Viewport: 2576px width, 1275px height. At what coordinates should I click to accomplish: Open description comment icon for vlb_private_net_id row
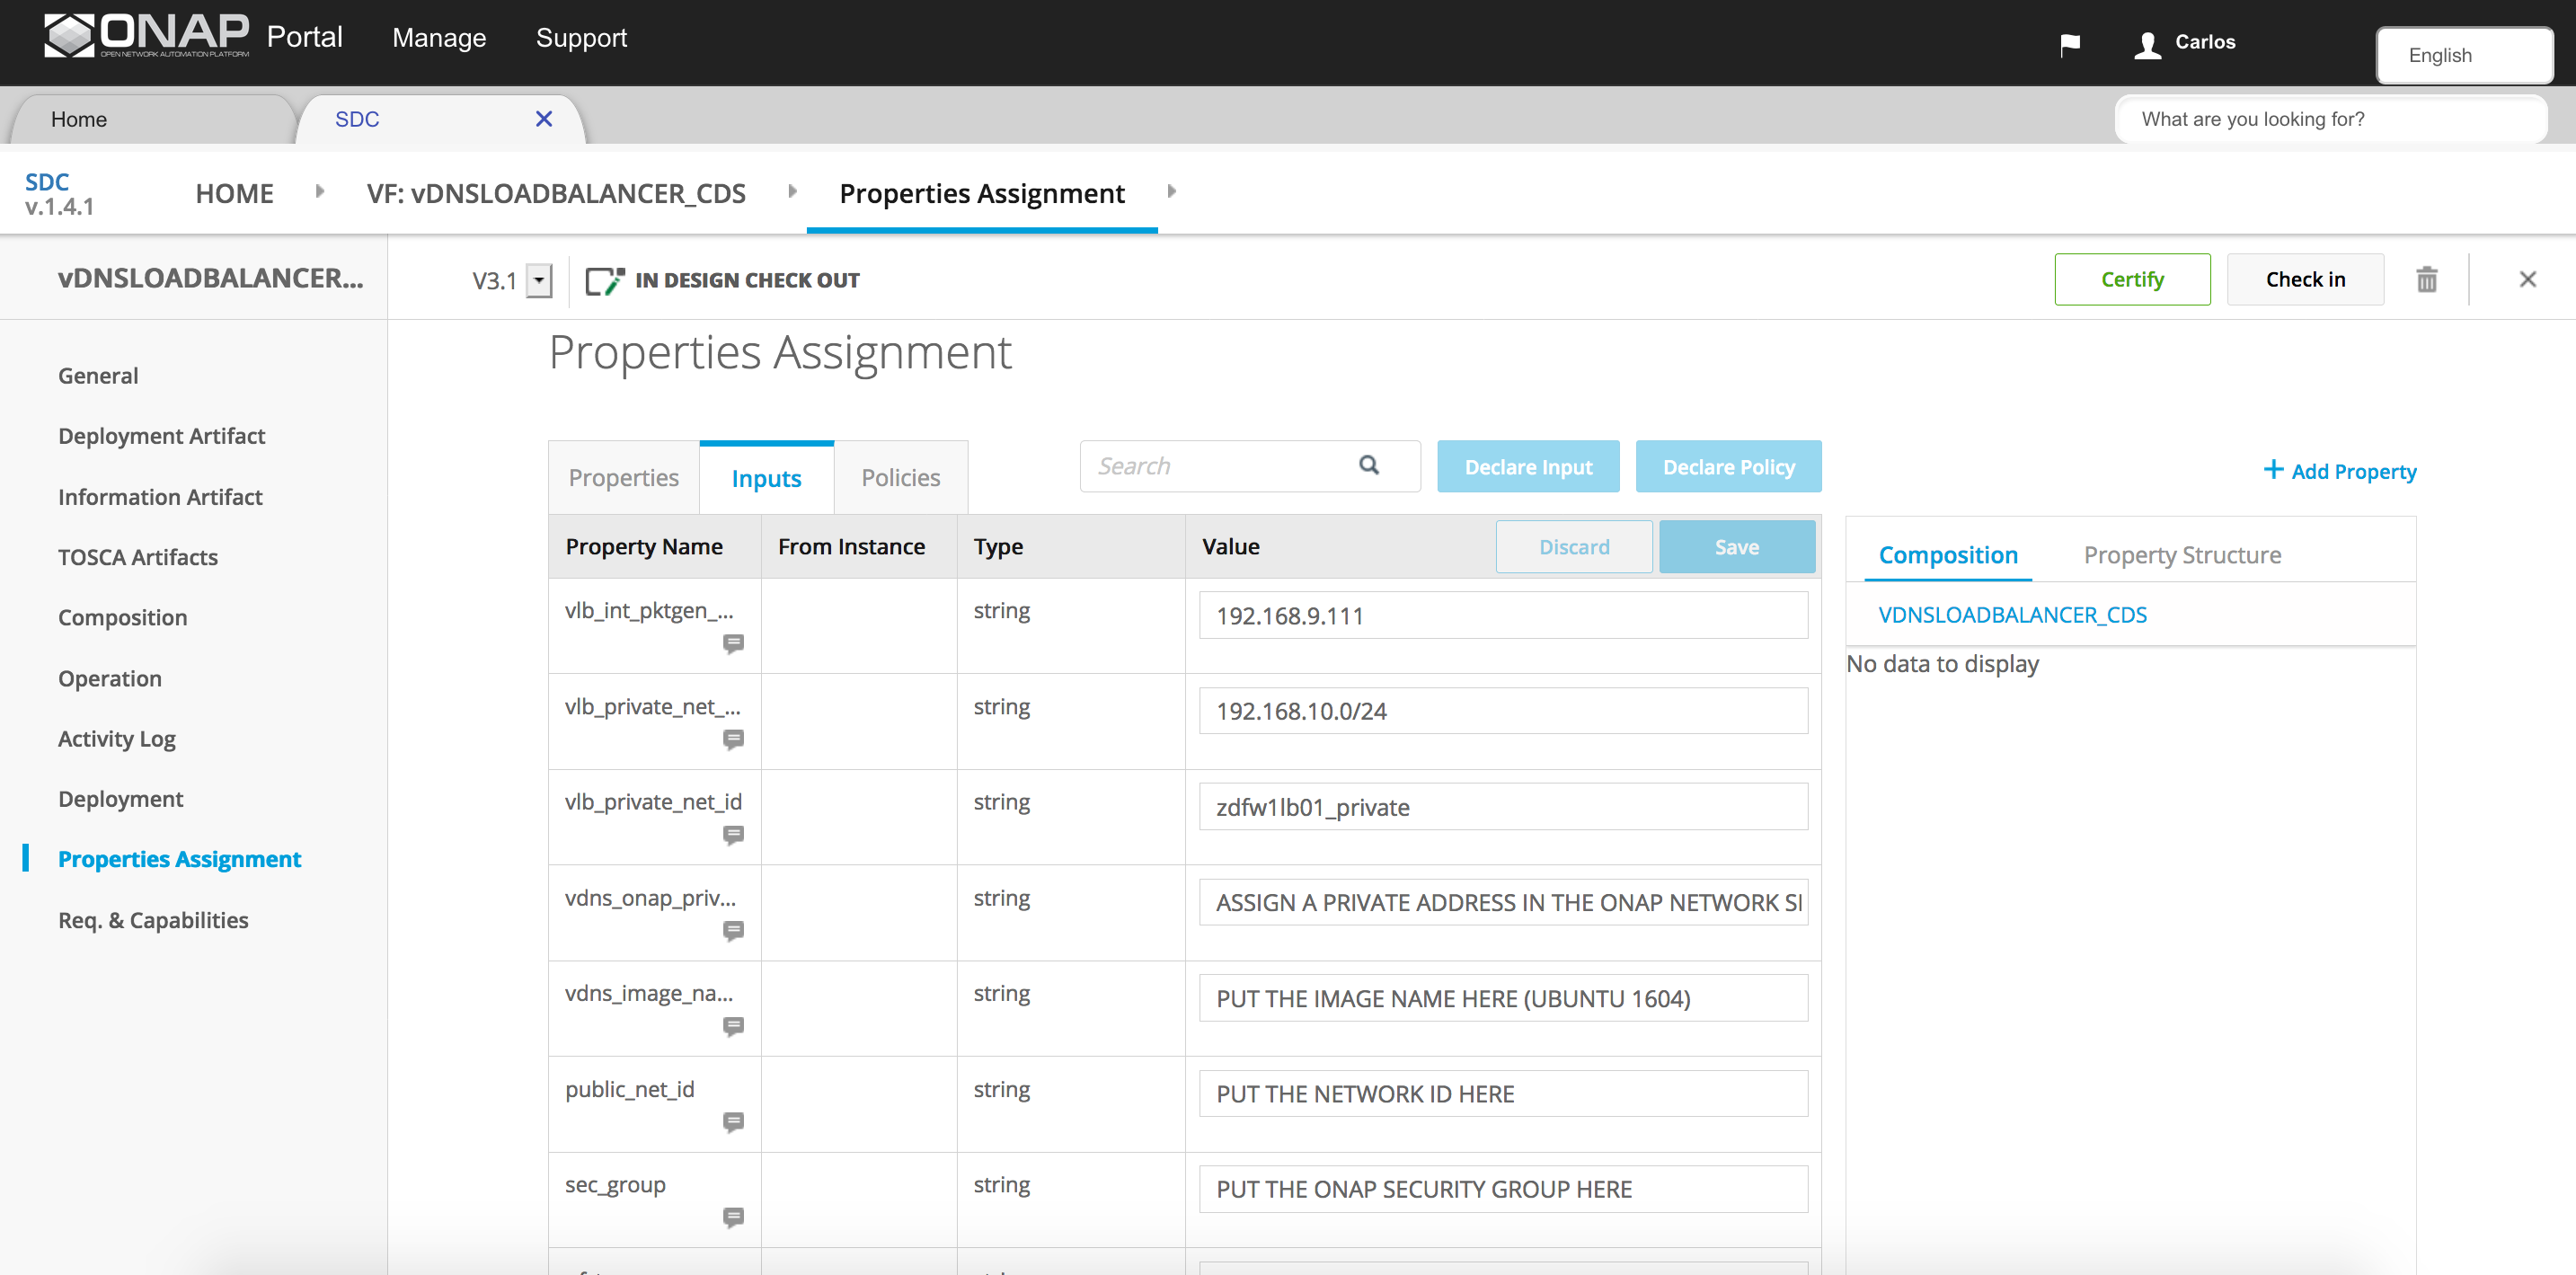(733, 835)
